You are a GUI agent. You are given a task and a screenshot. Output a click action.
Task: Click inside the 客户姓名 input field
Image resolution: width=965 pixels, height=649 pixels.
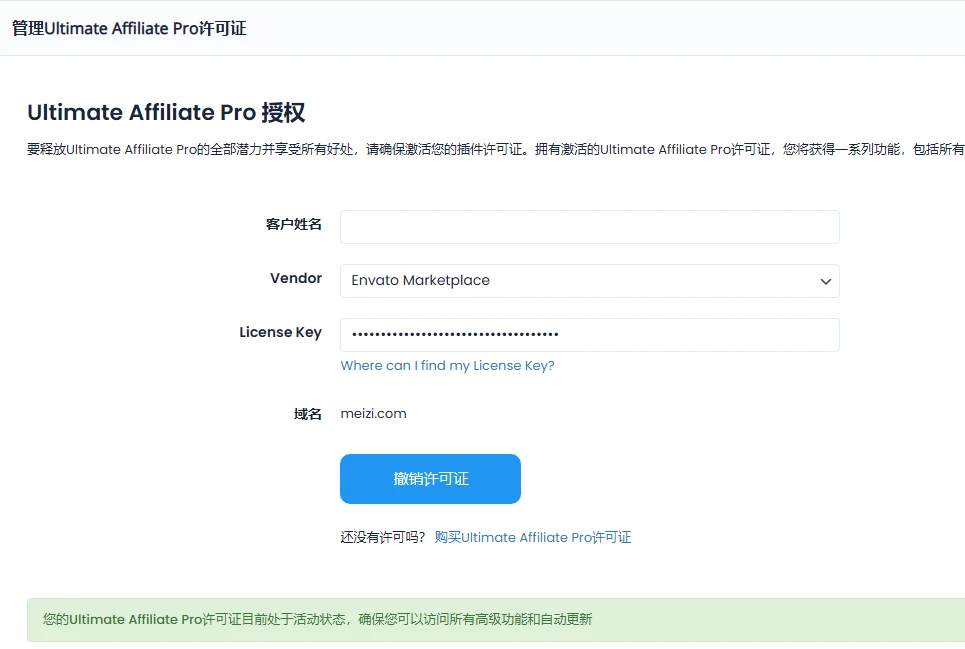coord(589,227)
